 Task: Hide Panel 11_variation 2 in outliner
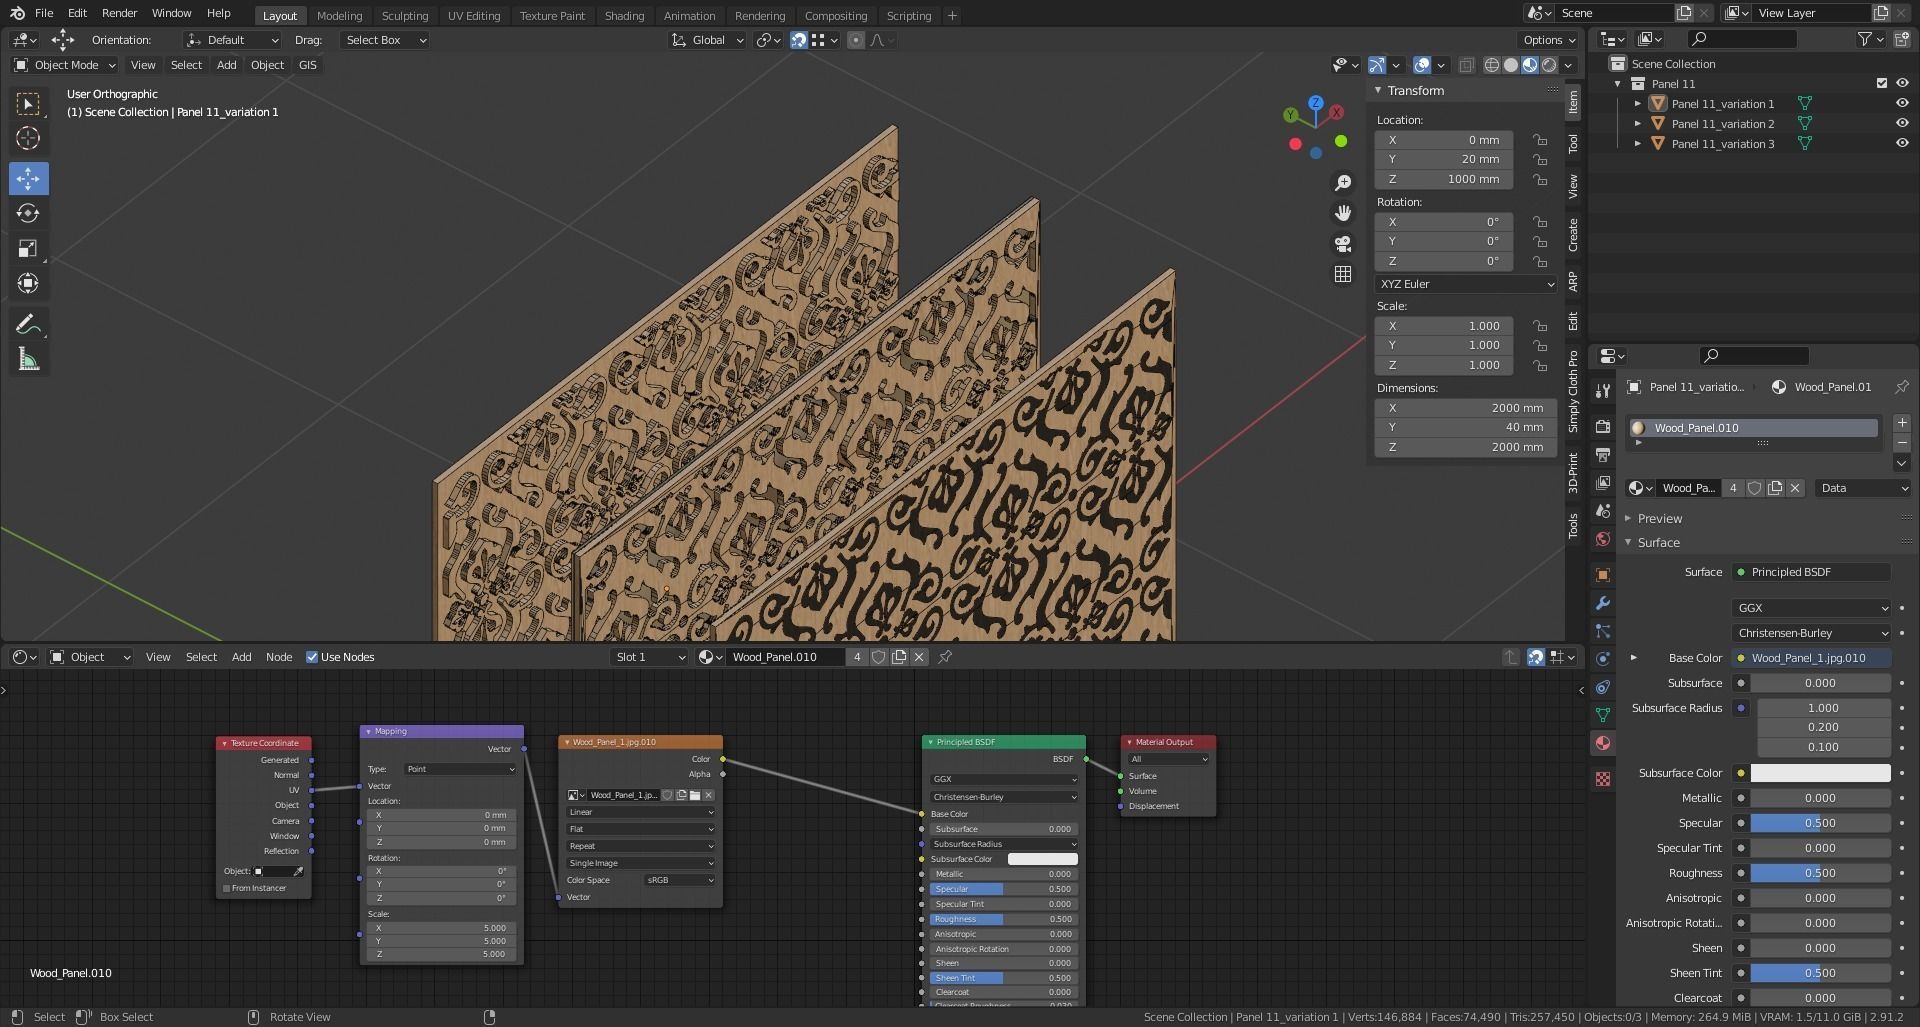1902,123
